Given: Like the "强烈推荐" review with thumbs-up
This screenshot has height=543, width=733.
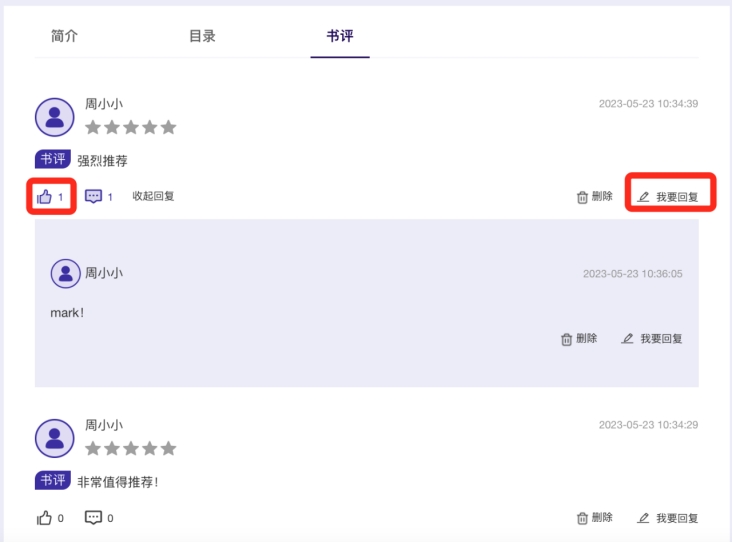Looking at the screenshot, I should pyautogui.click(x=44, y=197).
